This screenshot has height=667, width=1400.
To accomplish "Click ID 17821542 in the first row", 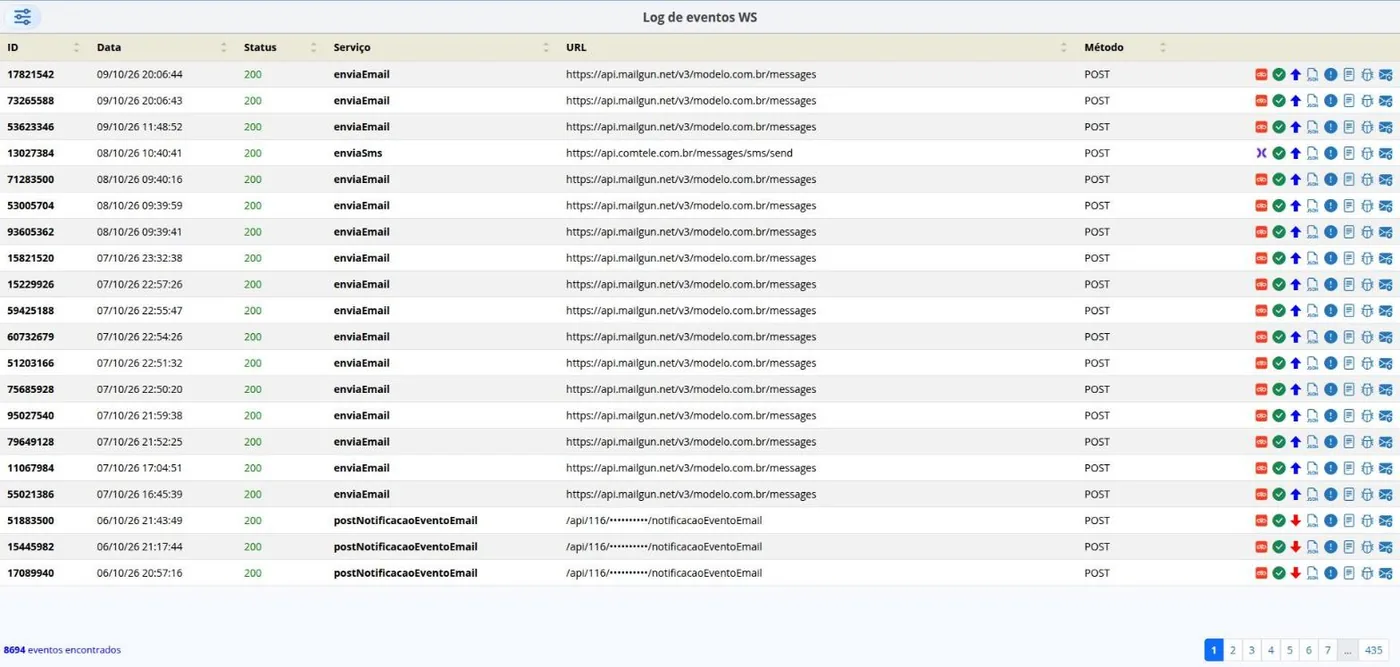I will pos(31,74).
